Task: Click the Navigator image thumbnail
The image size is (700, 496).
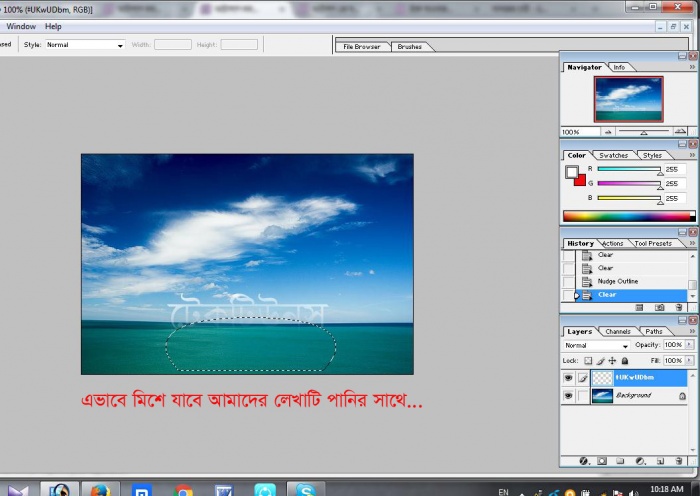Action: (x=628, y=99)
